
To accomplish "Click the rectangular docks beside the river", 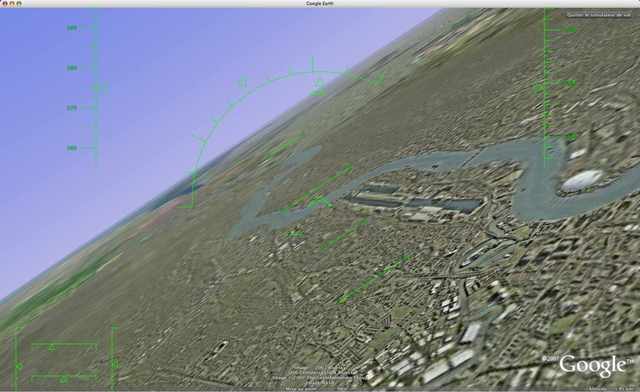I will tap(412, 199).
